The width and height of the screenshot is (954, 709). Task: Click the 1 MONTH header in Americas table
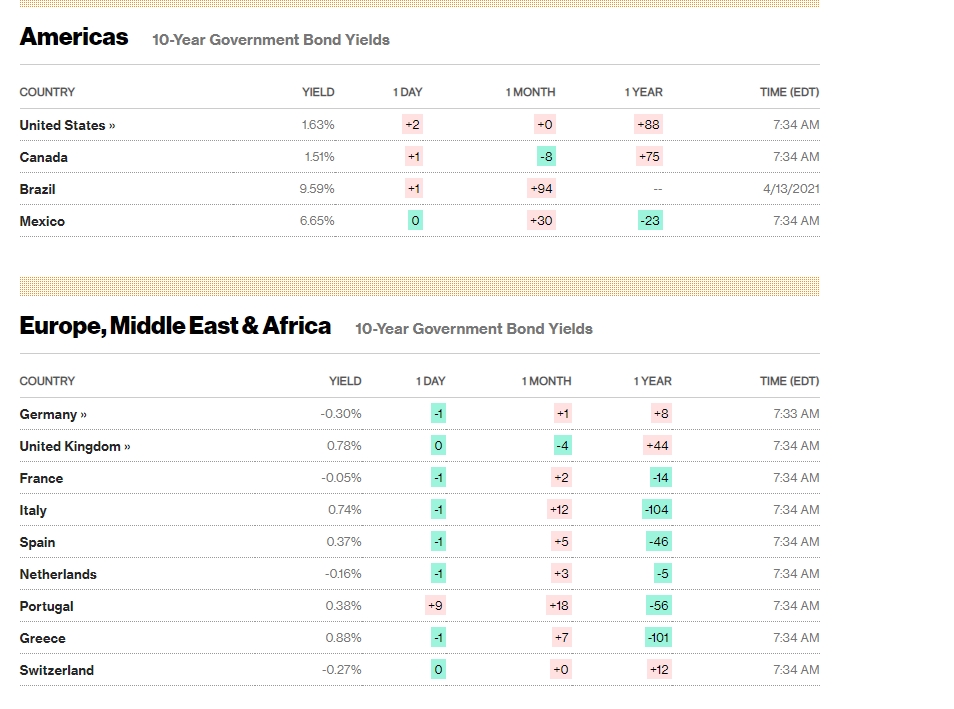click(530, 92)
